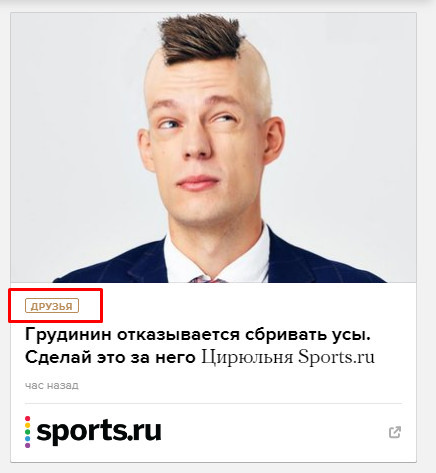The height and width of the screenshot is (473, 436).
Task: Click the red dot in sports.ru logo
Action: point(27,419)
